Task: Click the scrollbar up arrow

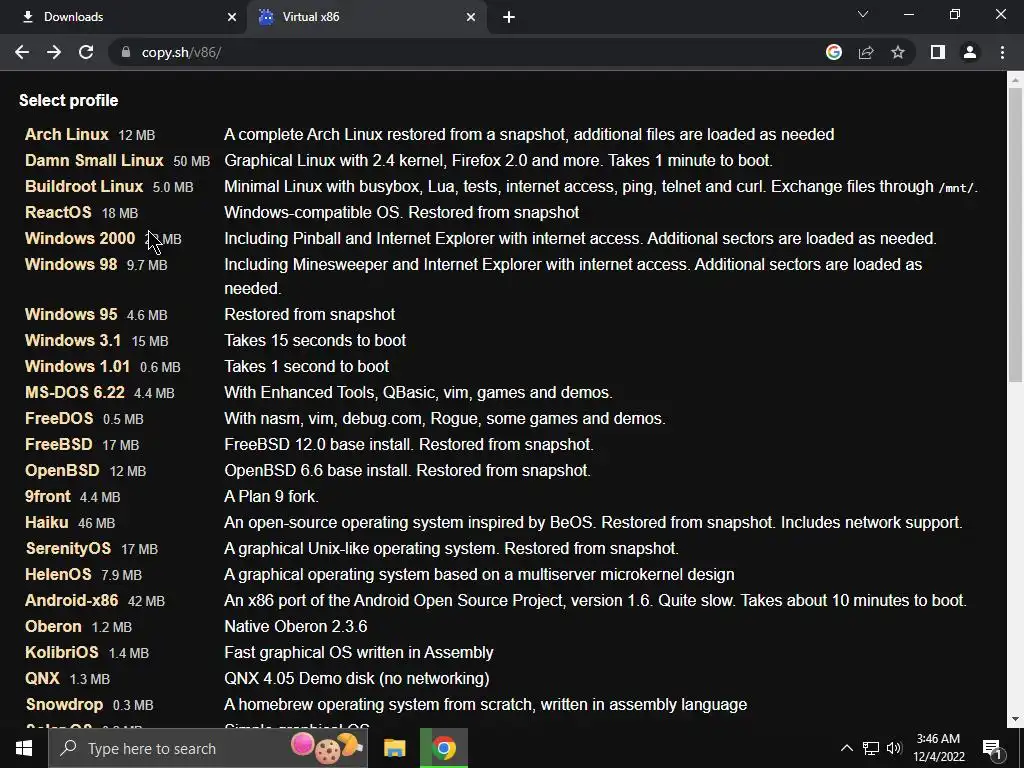Action: pyautogui.click(x=1015, y=80)
